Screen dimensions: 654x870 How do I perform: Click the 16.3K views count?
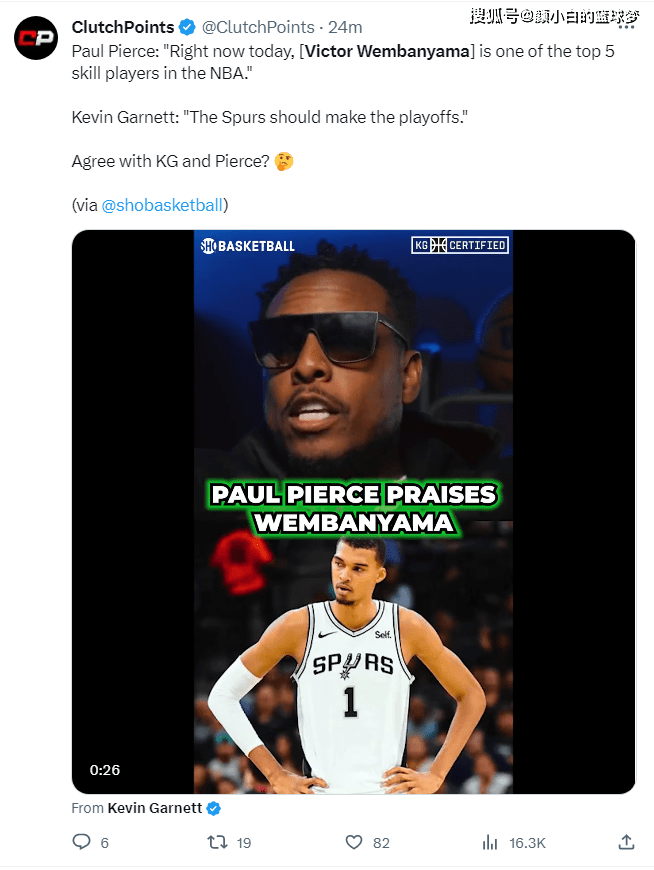point(528,843)
